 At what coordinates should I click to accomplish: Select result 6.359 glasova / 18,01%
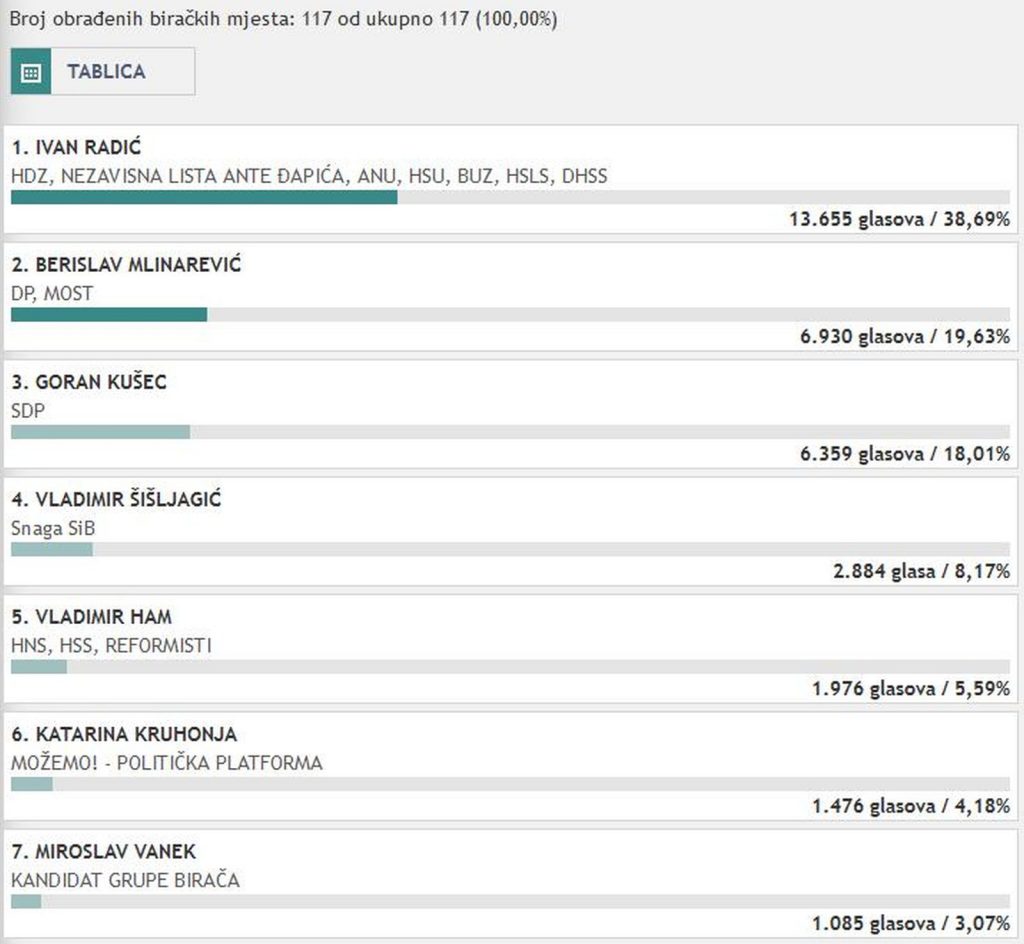905,454
